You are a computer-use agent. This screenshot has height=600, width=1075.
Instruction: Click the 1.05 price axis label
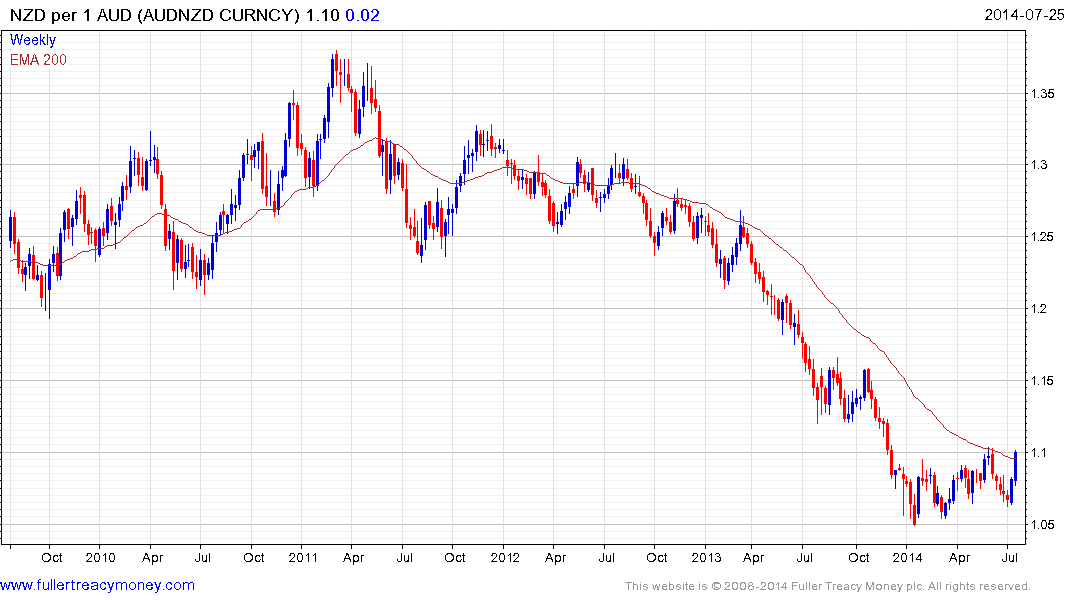click(1043, 525)
